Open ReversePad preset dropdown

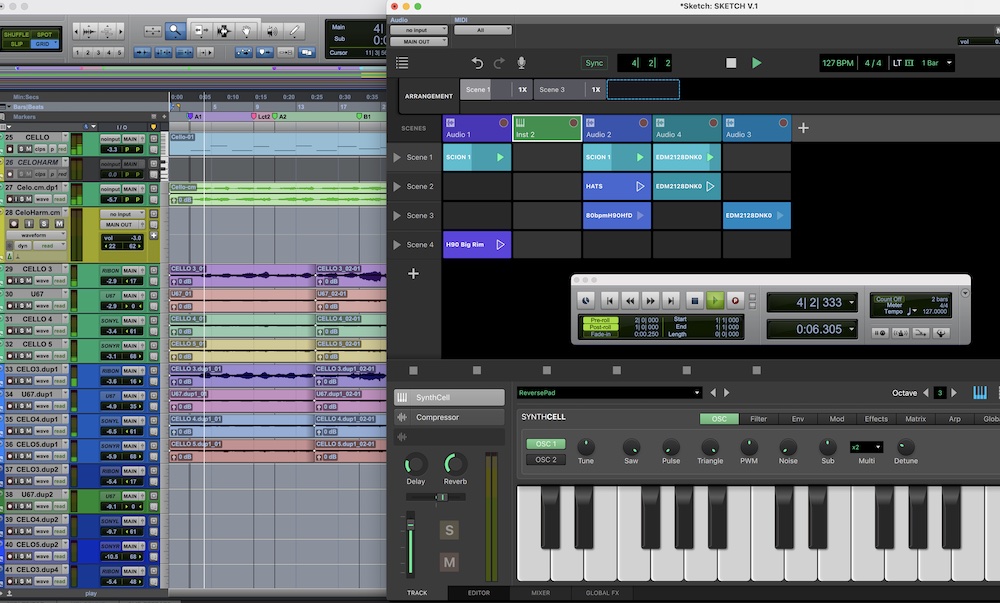click(x=609, y=393)
